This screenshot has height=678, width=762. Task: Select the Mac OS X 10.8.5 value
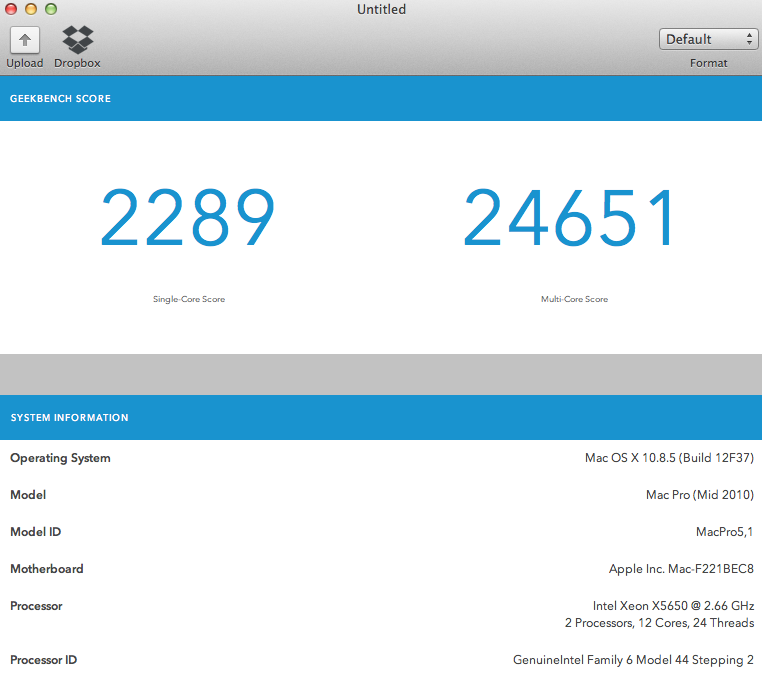pyautogui.click(x=669, y=458)
